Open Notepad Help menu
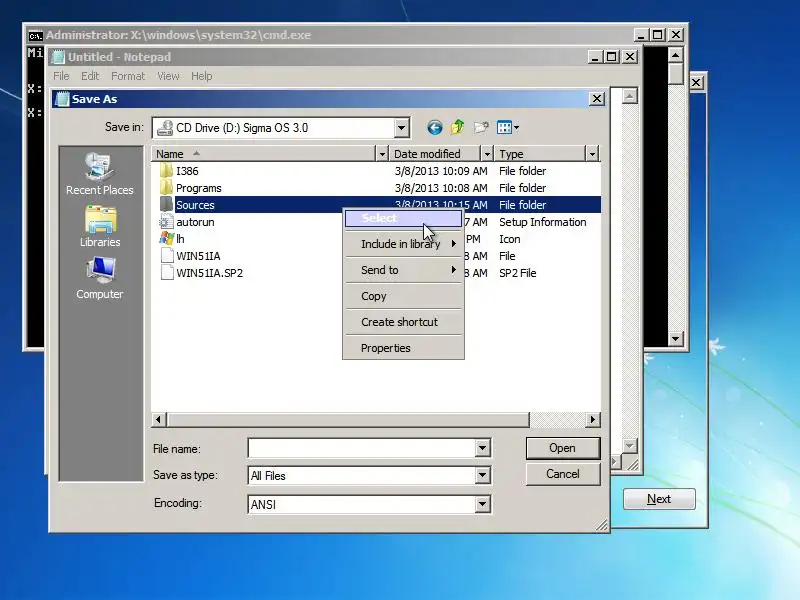Viewport: 800px width, 600px height. click(x=202, y=76)
